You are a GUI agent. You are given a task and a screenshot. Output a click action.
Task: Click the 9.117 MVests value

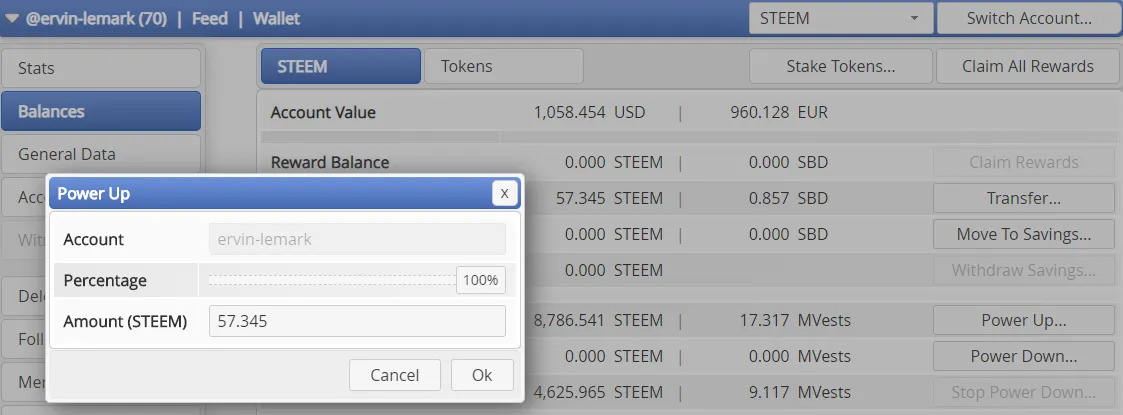pos(801,393)
